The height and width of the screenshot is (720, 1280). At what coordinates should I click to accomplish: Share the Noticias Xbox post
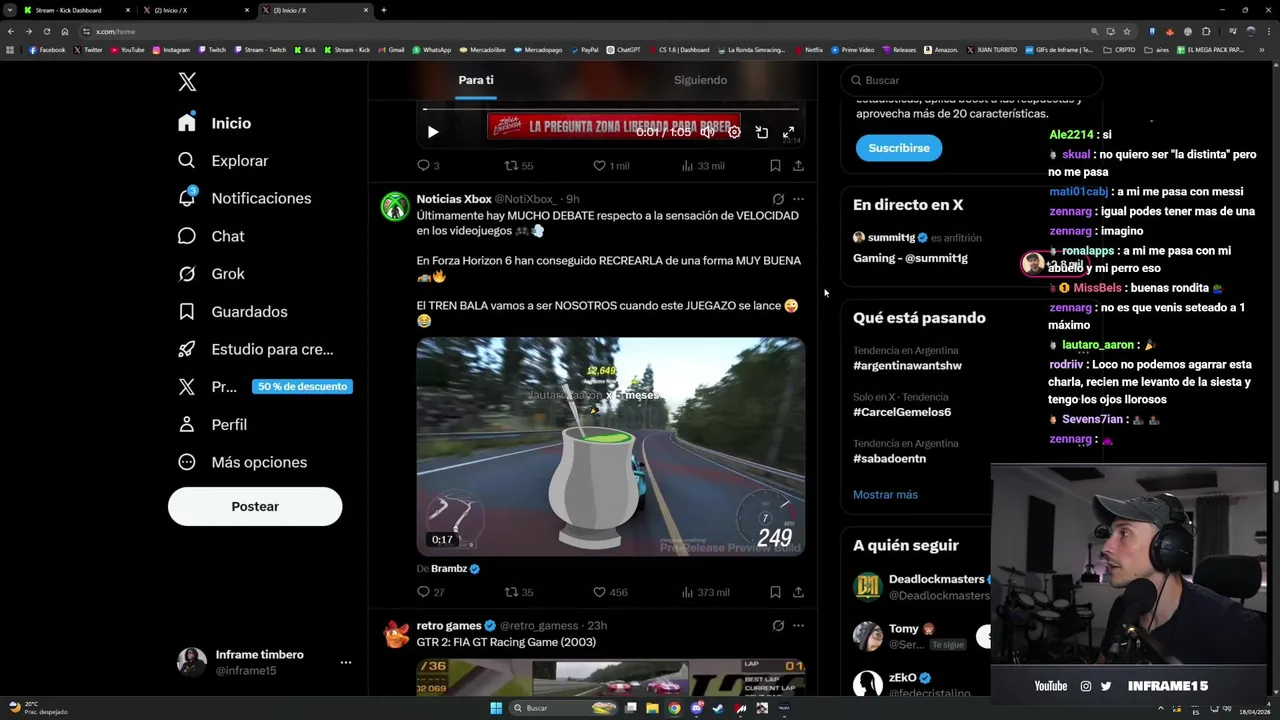798,592
